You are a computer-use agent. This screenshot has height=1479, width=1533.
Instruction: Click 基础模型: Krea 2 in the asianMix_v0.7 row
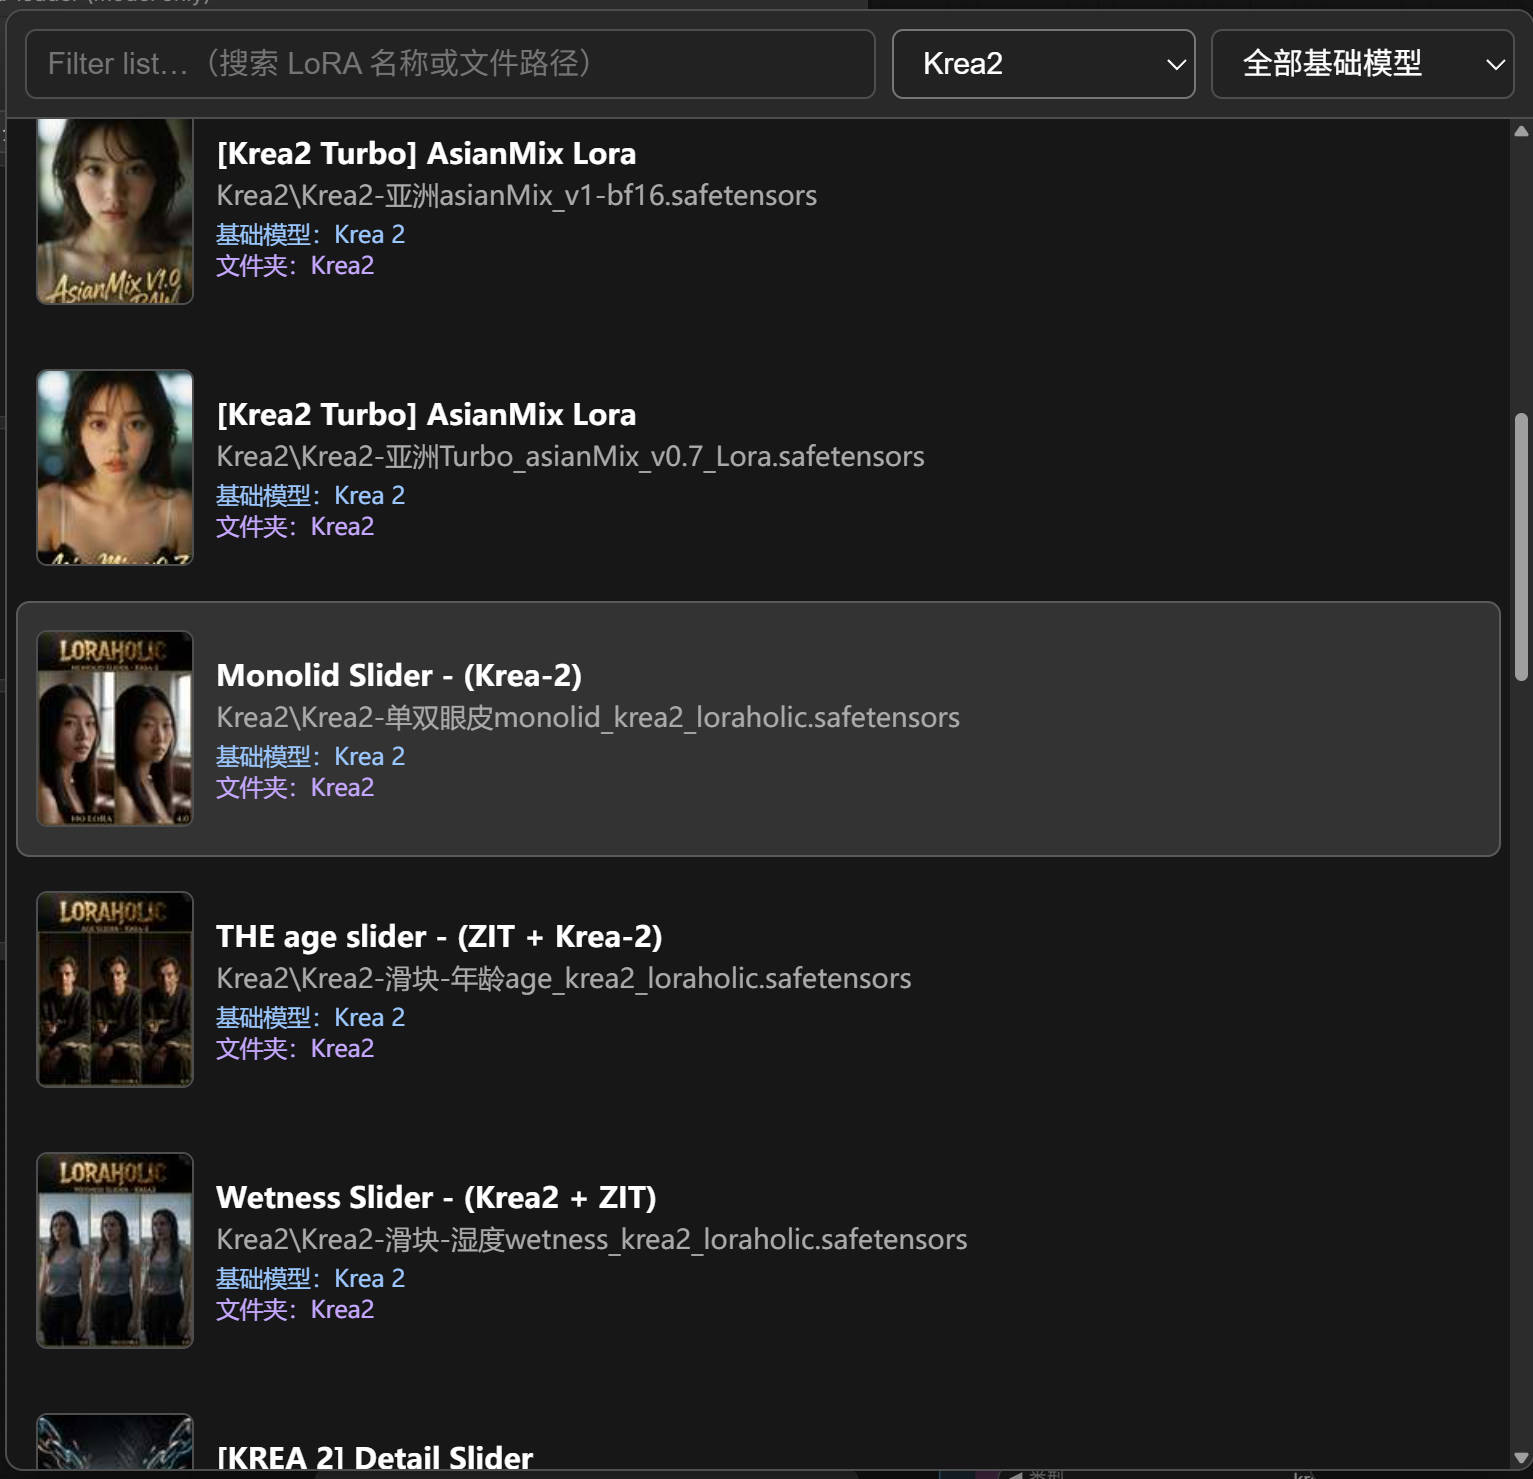tap(311, 495)
